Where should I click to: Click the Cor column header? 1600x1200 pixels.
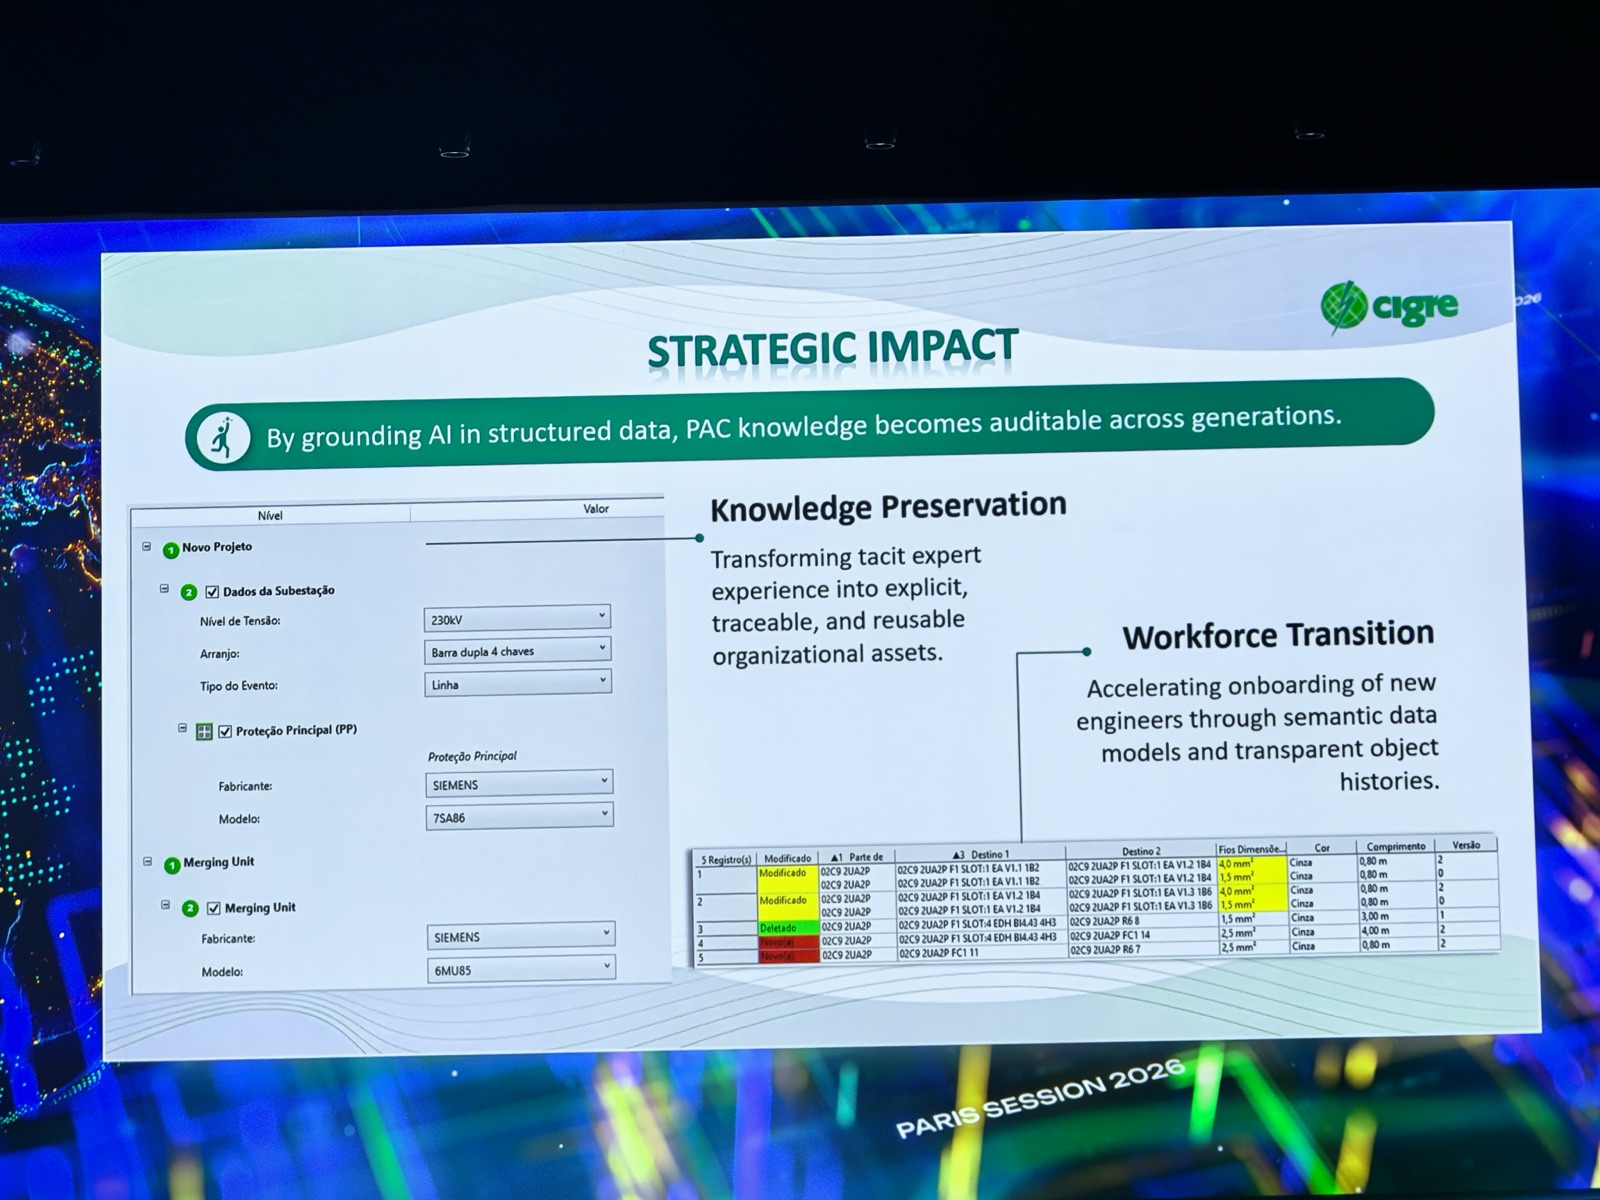click(x=1322, y=848)
